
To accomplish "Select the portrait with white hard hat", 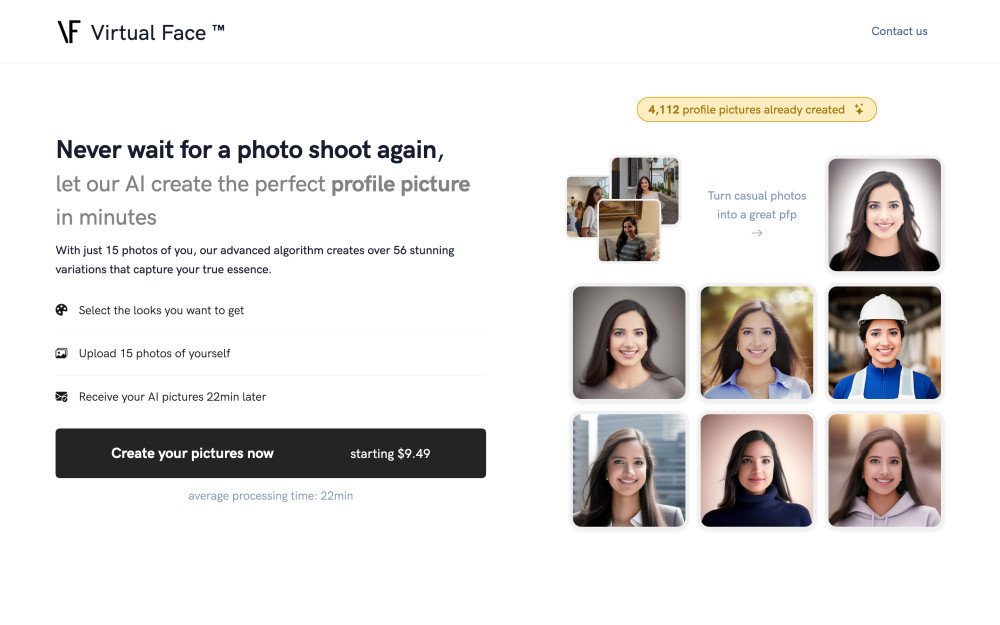I will [x=884, y=343].
